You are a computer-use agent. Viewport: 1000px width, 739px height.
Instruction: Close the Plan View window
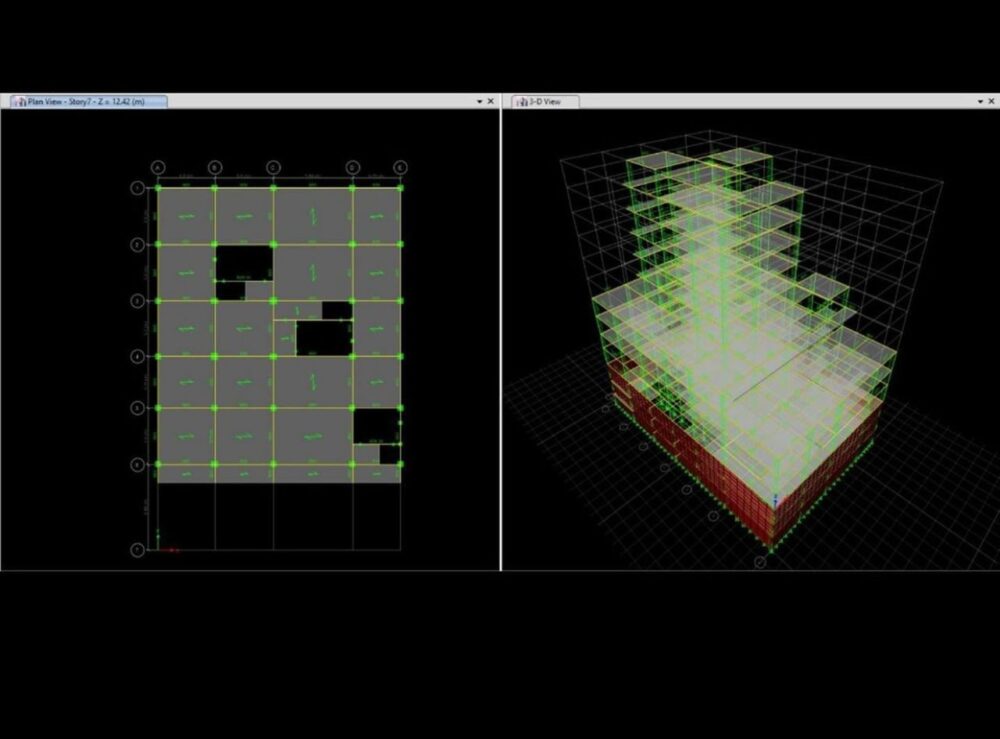(491, 101)
